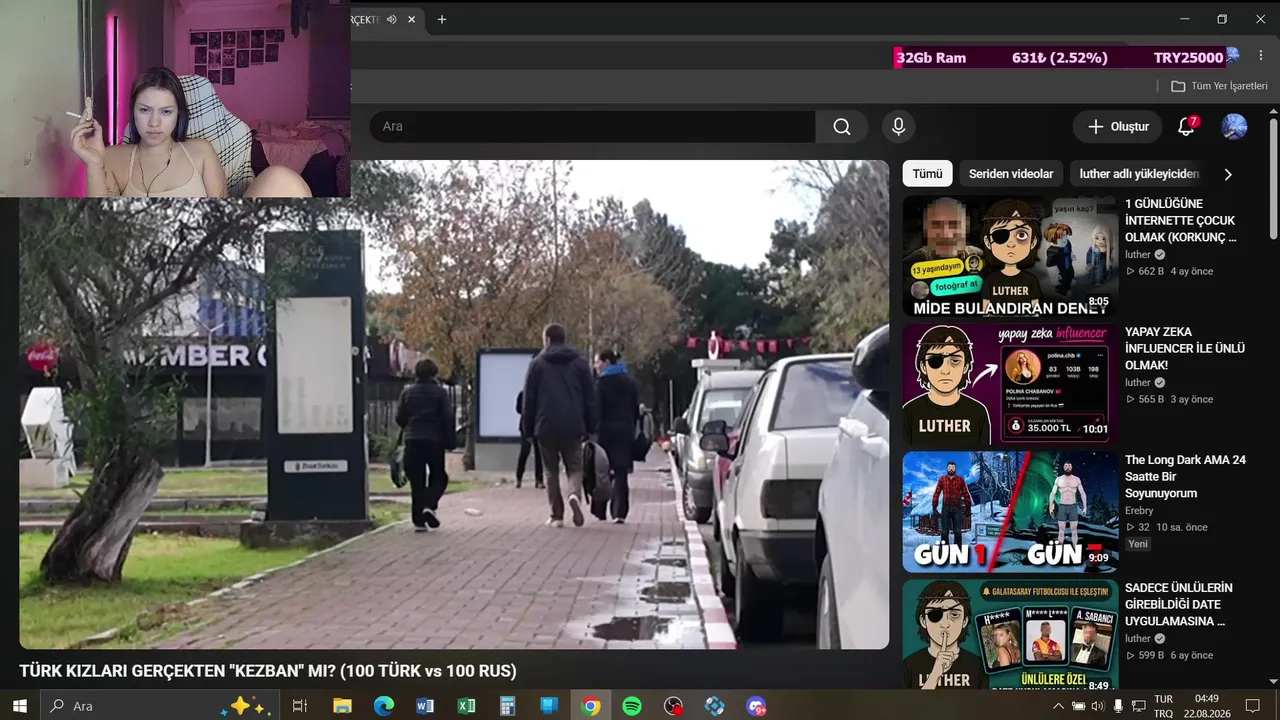Viewport: 1280px width, 720px height.
Task: Open the purple G+ app on the taskbar
Action: click(x=756, y=706)
